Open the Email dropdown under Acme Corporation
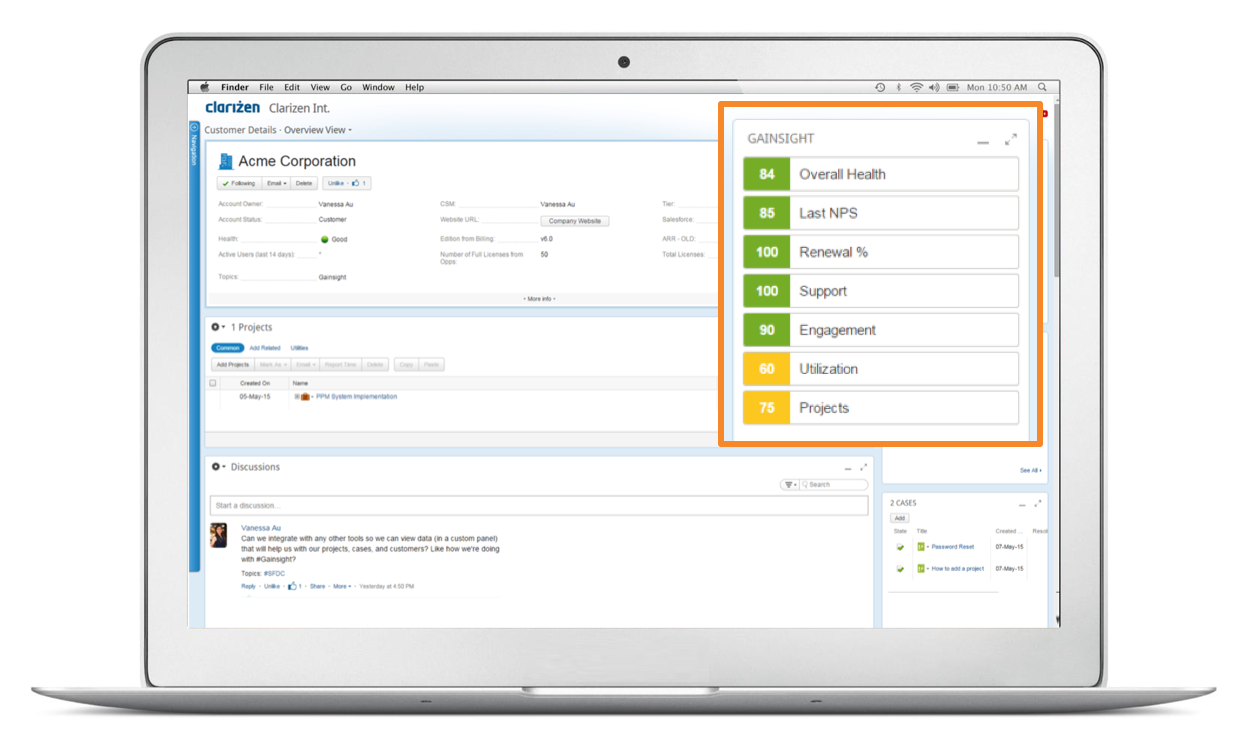The width and height of the screenshot is (1244, 751). click(277, 183)
